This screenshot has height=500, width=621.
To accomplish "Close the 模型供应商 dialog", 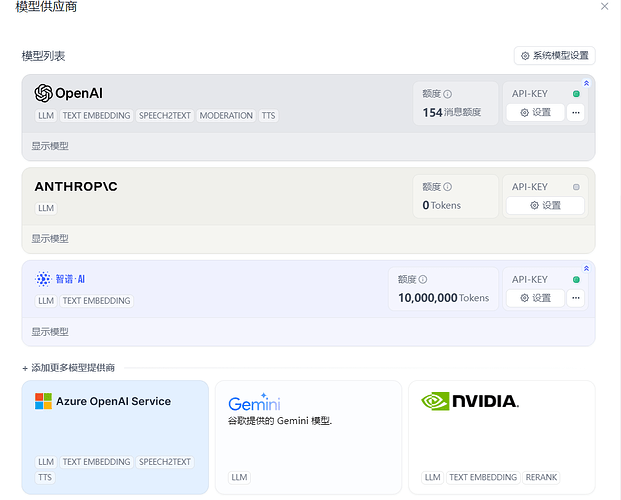I will [x=604, y=6].
